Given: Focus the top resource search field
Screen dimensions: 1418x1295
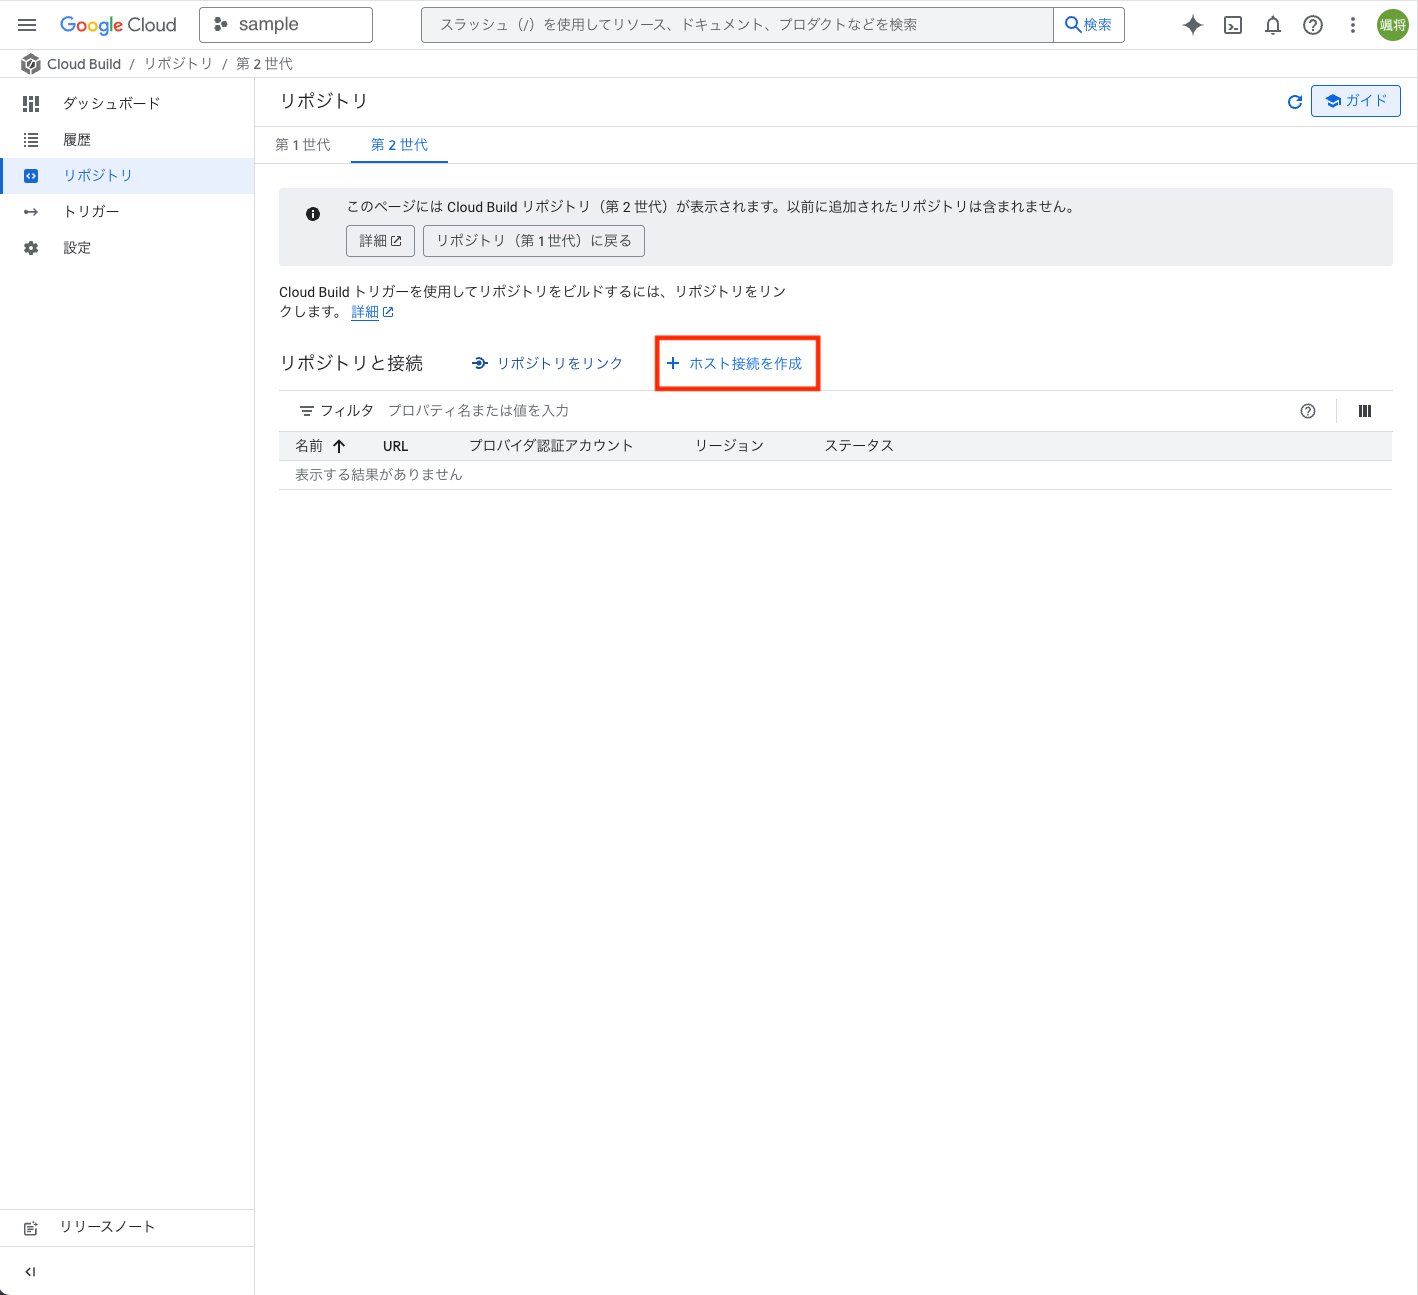Looking at the screenshot, I should coord(737,25).
